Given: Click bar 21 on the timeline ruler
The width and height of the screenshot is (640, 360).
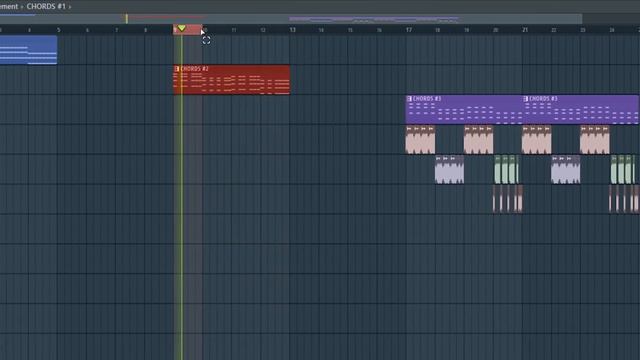Looking at the screenshot, I should (525, 30).
